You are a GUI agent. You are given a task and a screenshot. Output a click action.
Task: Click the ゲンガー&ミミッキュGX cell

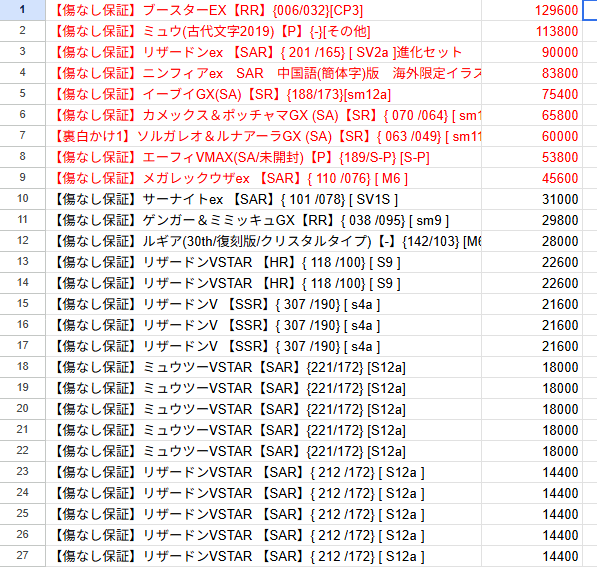(x=263, y=220)
